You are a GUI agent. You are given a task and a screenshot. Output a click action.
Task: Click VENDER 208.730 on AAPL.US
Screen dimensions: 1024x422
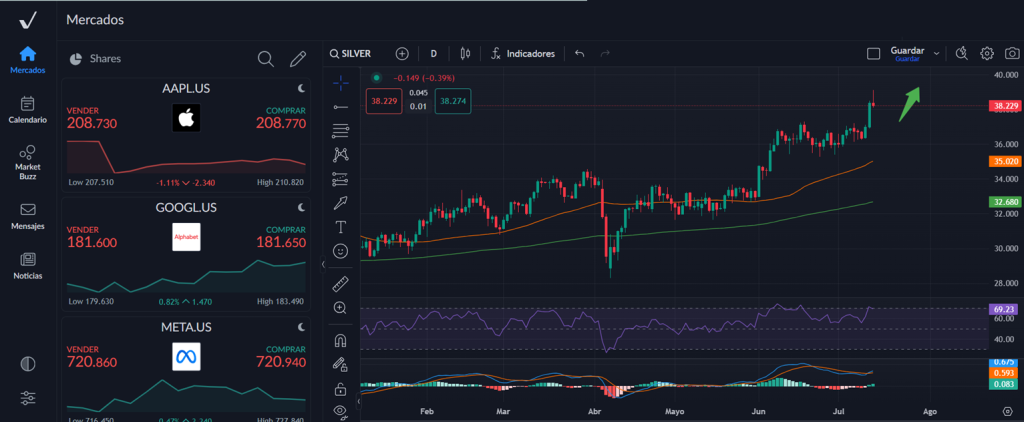click(92, 118)
